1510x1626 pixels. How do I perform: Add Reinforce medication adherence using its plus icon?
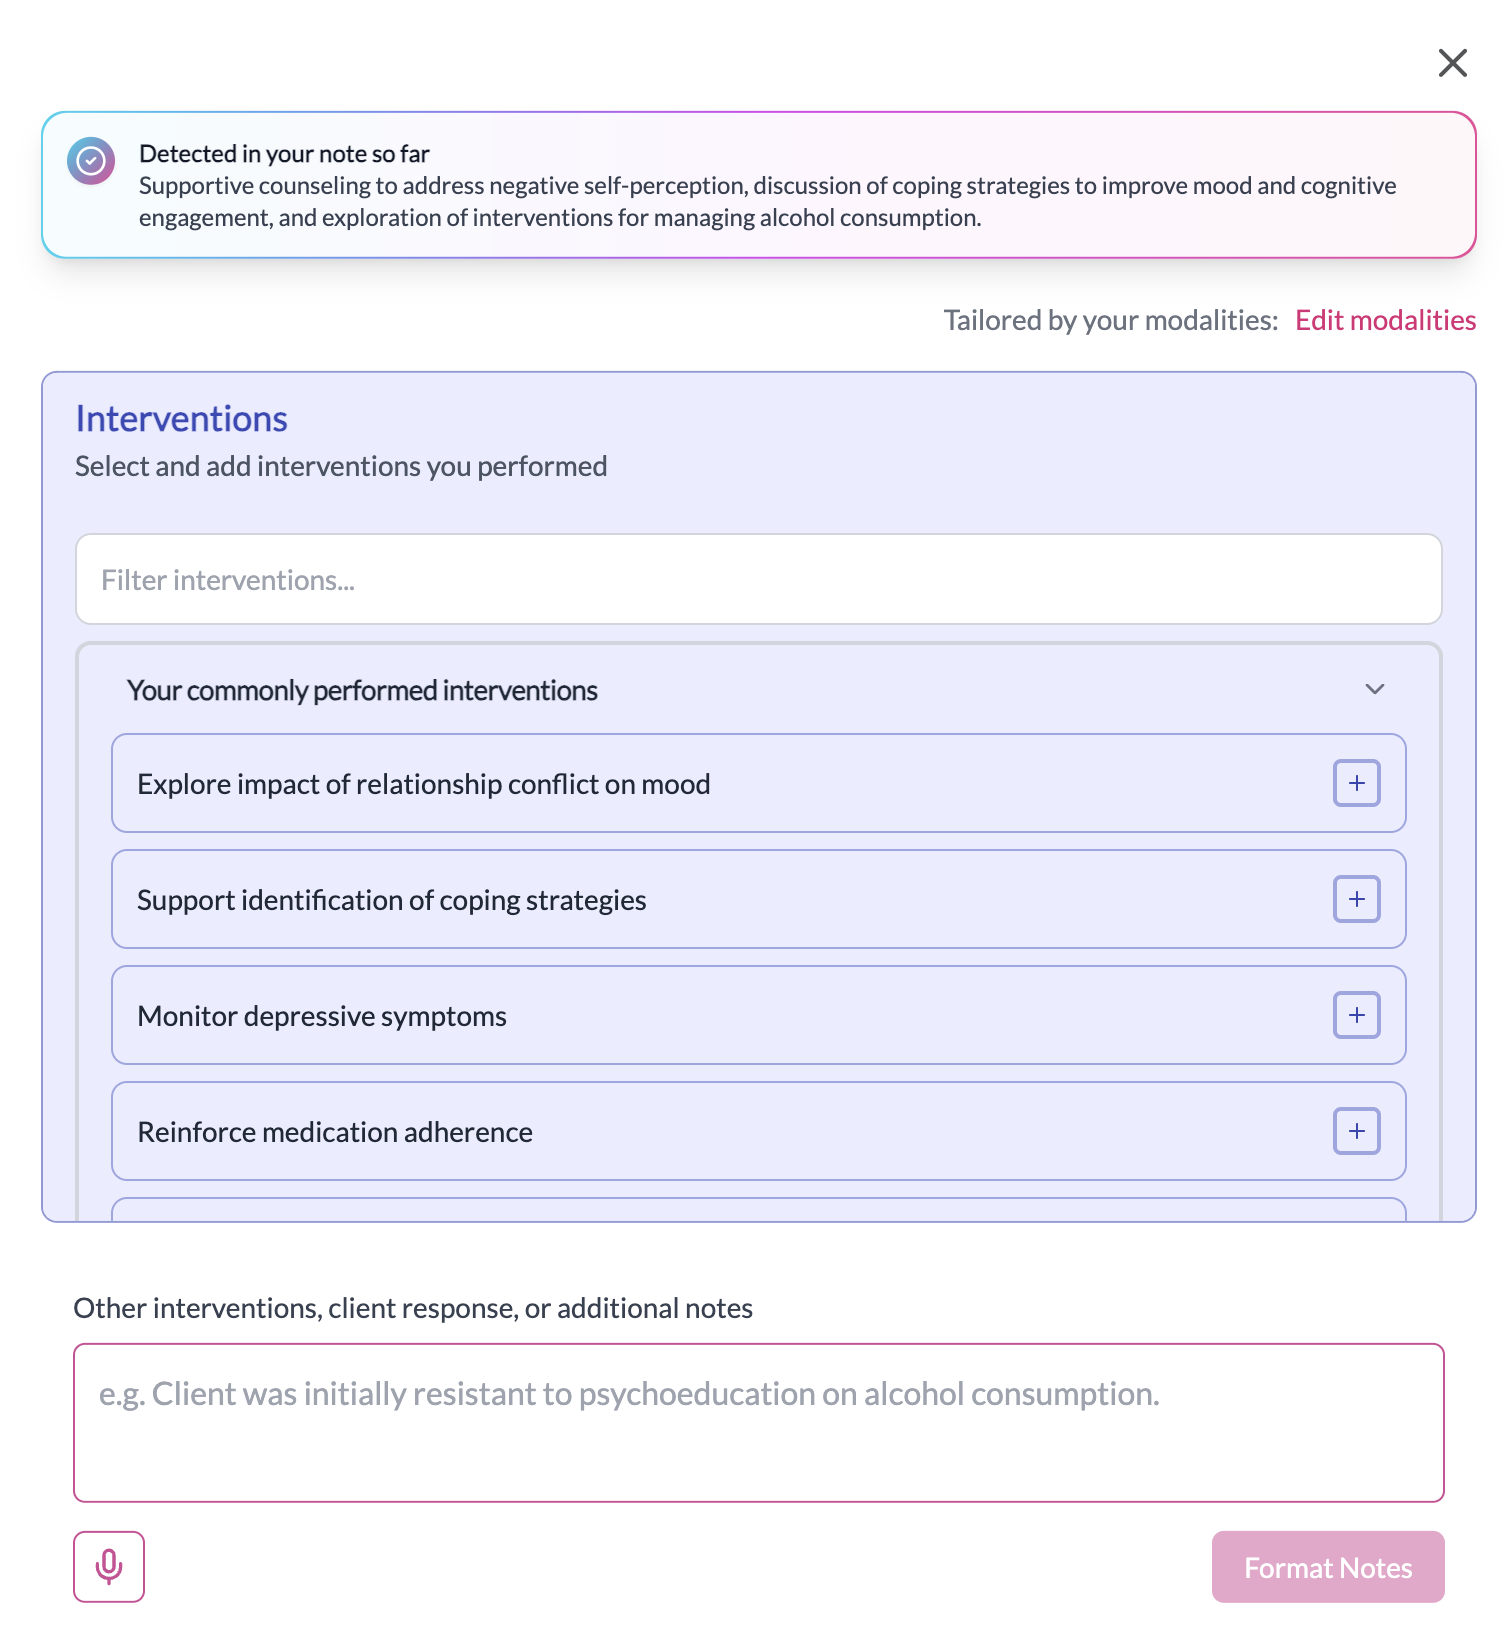1356,1131
